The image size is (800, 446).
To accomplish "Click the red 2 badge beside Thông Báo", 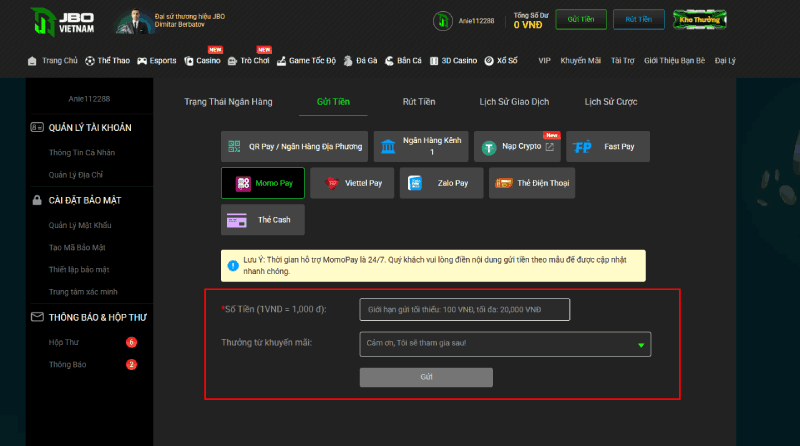I will tap(131, 364).
